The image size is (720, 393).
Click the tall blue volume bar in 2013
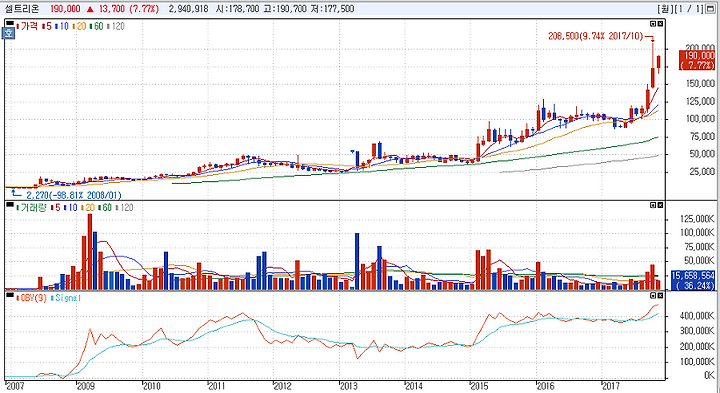coord(357,261)
